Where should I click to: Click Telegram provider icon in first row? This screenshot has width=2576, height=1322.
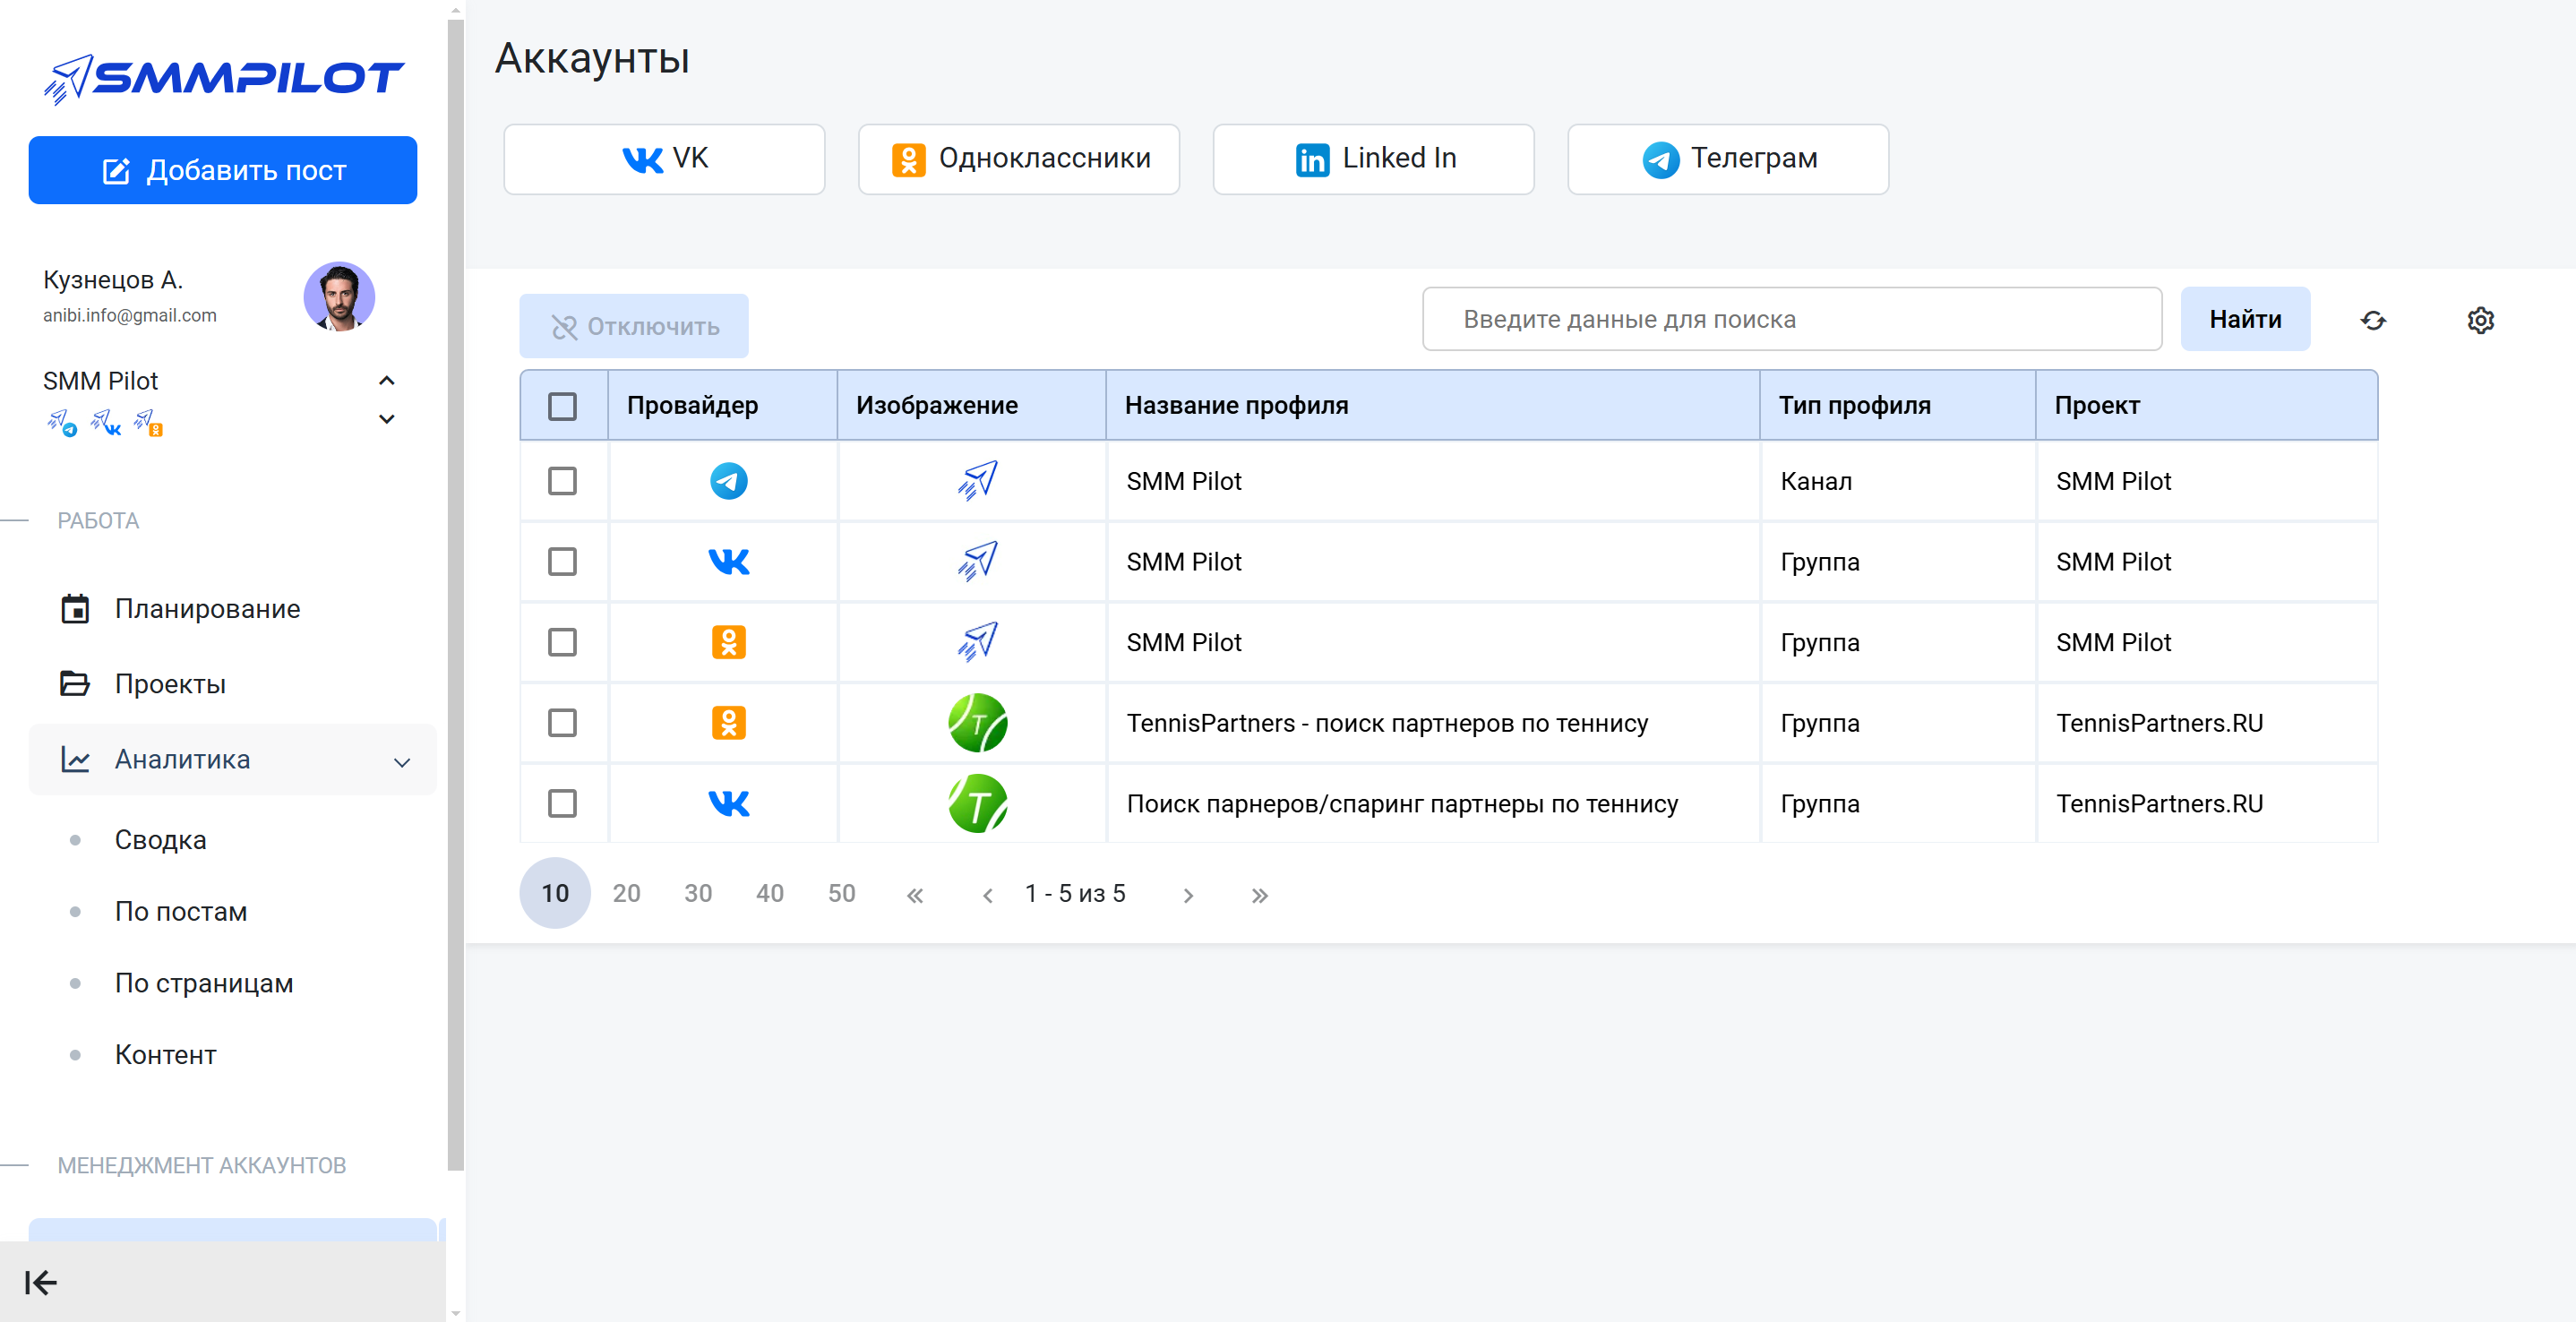coord(728,481)
